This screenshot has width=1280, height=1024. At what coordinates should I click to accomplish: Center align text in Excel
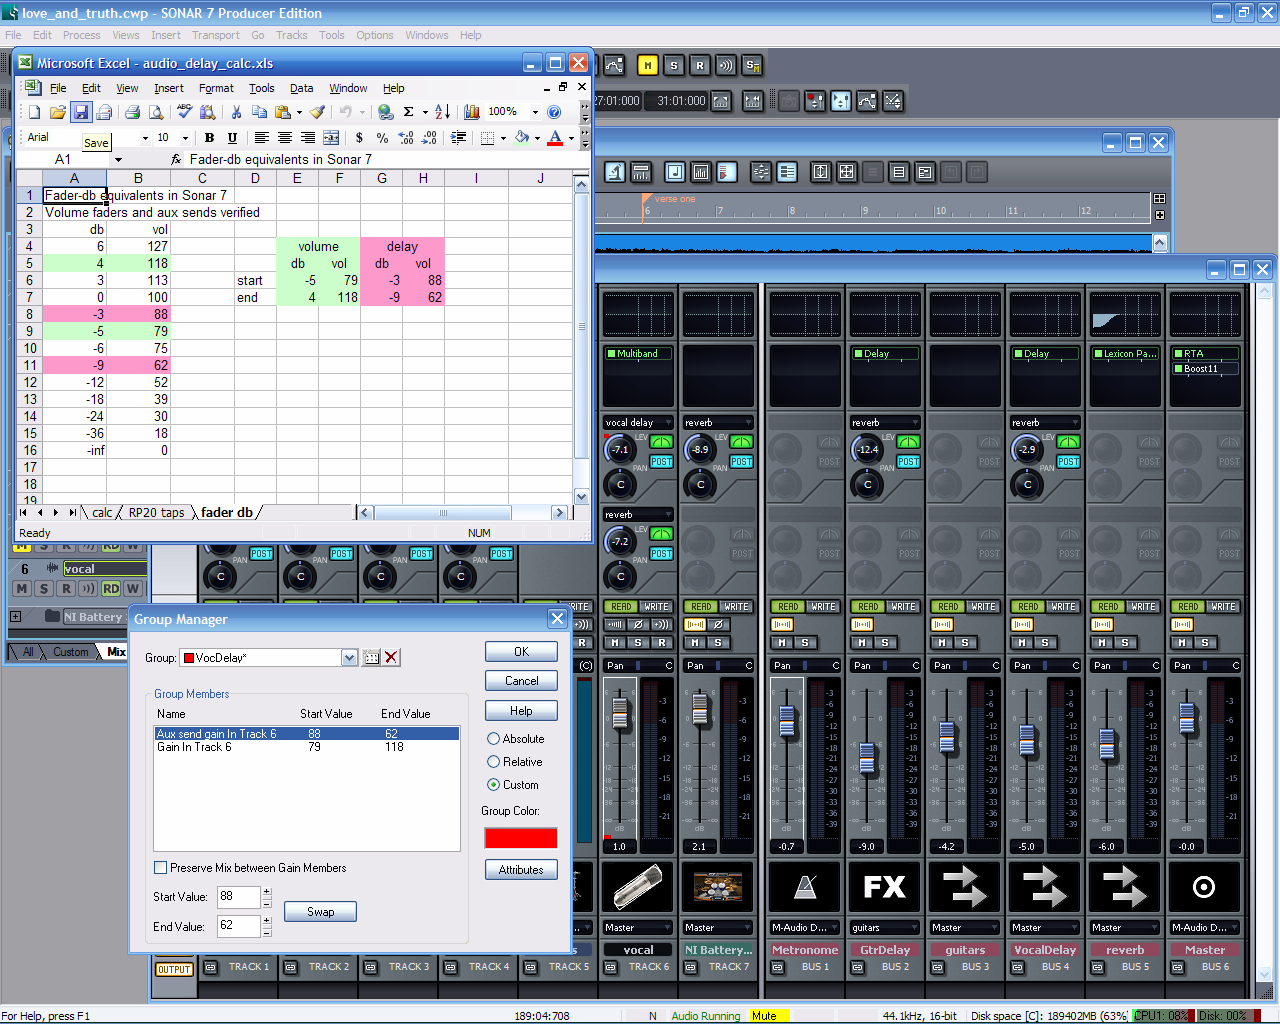pyautogui.click(x=285, y=138)
